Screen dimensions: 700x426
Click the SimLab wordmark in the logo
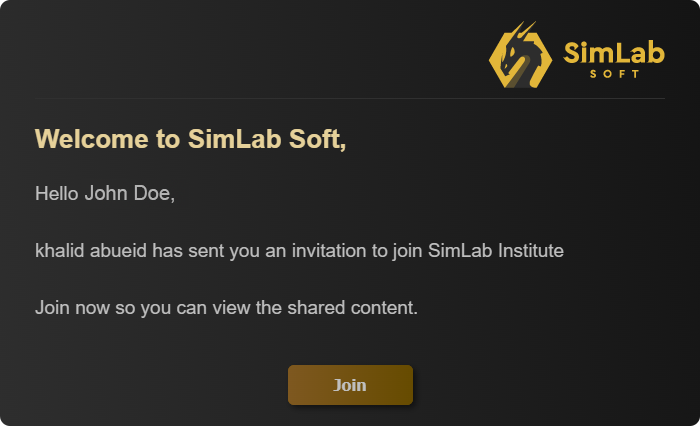[x=614, y=51]
